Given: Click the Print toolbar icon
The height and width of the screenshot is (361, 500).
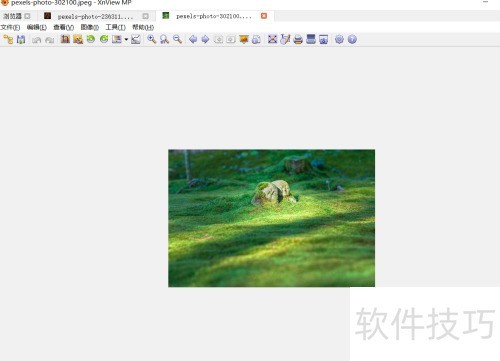Looking at the screenshot, I should (298, 39).
